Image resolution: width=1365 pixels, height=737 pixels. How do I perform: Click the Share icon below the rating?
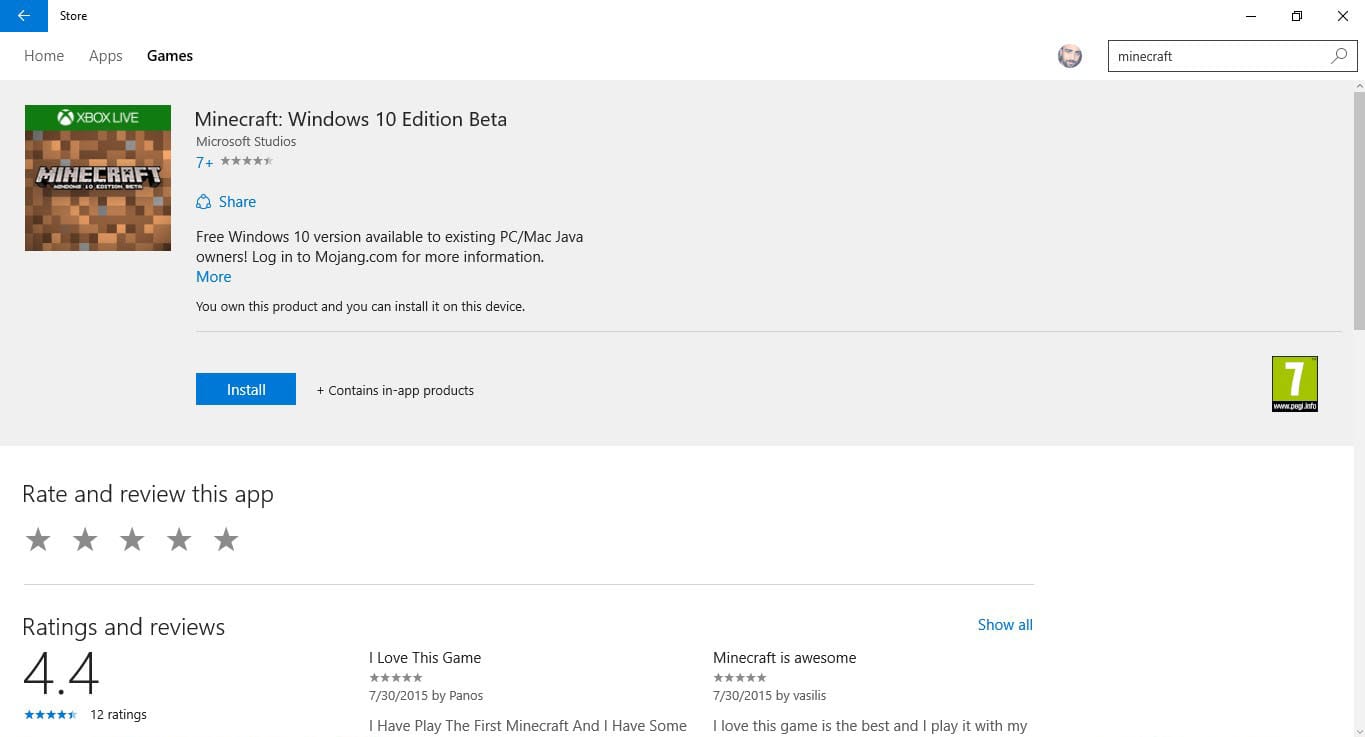[x=204, y=202]
